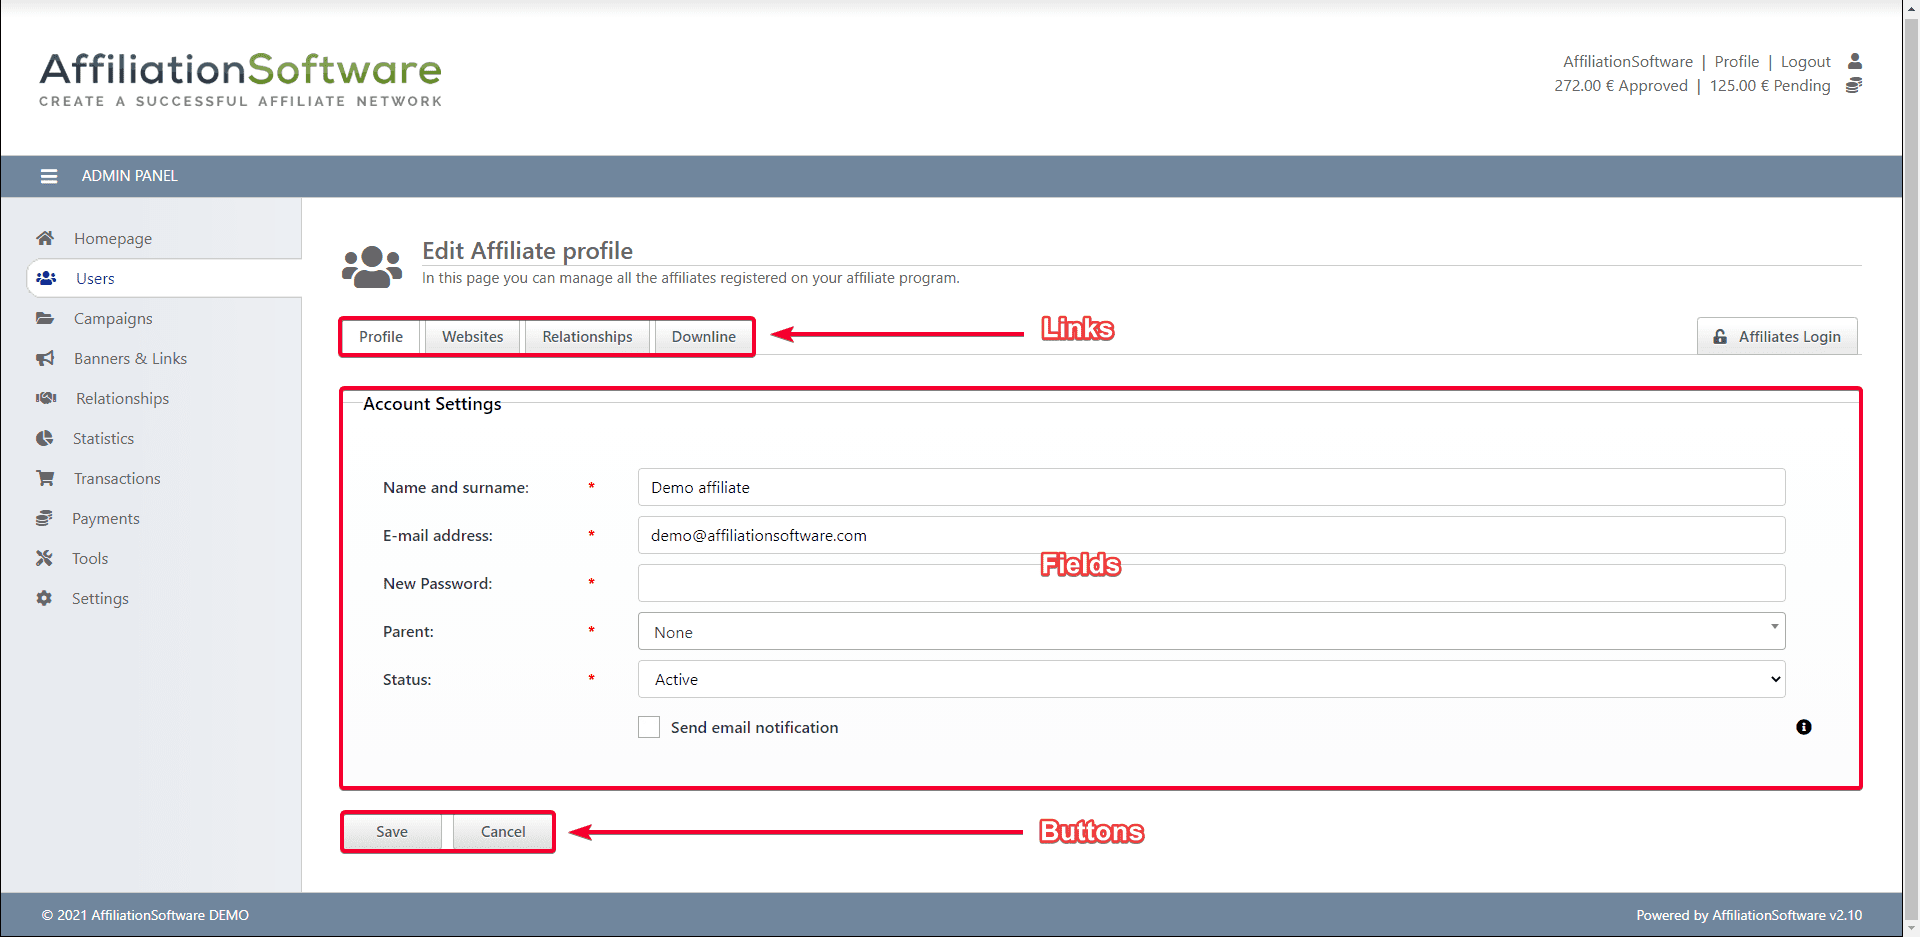Click the Transactions shopping cart icon

tap(45, 478)
